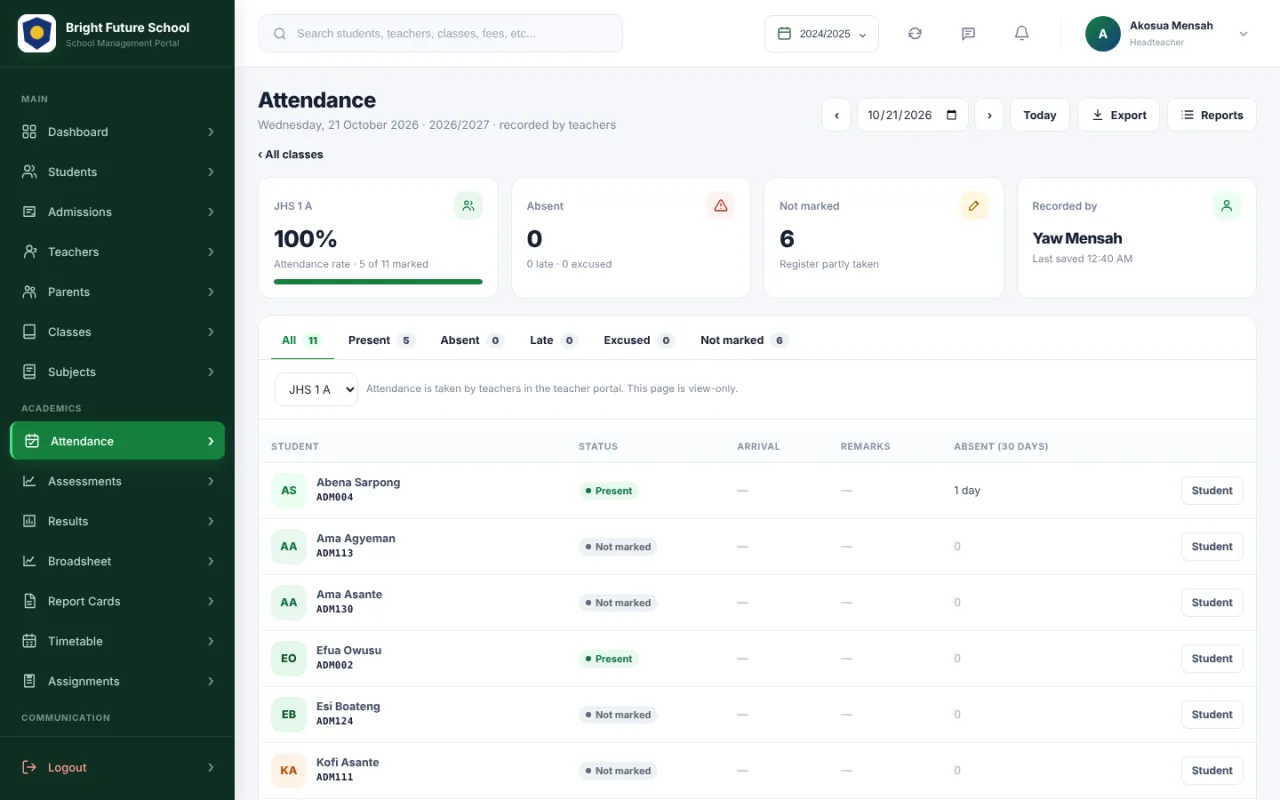This screenshot has width=1280, height=800.
Task: Click the refresh sync icon in top bar
Action: point(915,34)
